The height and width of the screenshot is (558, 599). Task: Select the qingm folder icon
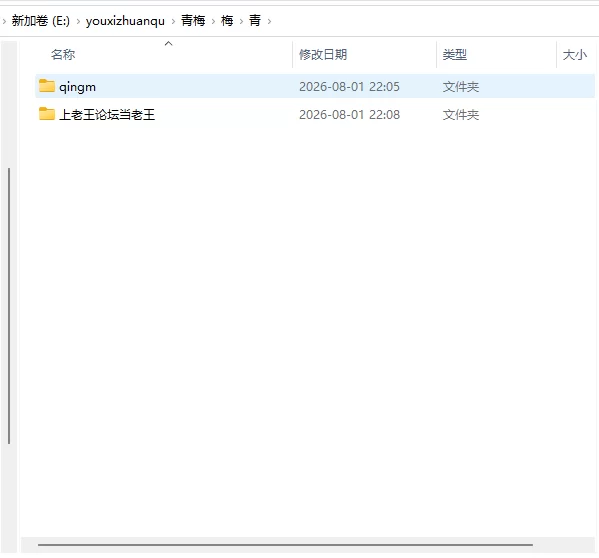pos(47,86)
